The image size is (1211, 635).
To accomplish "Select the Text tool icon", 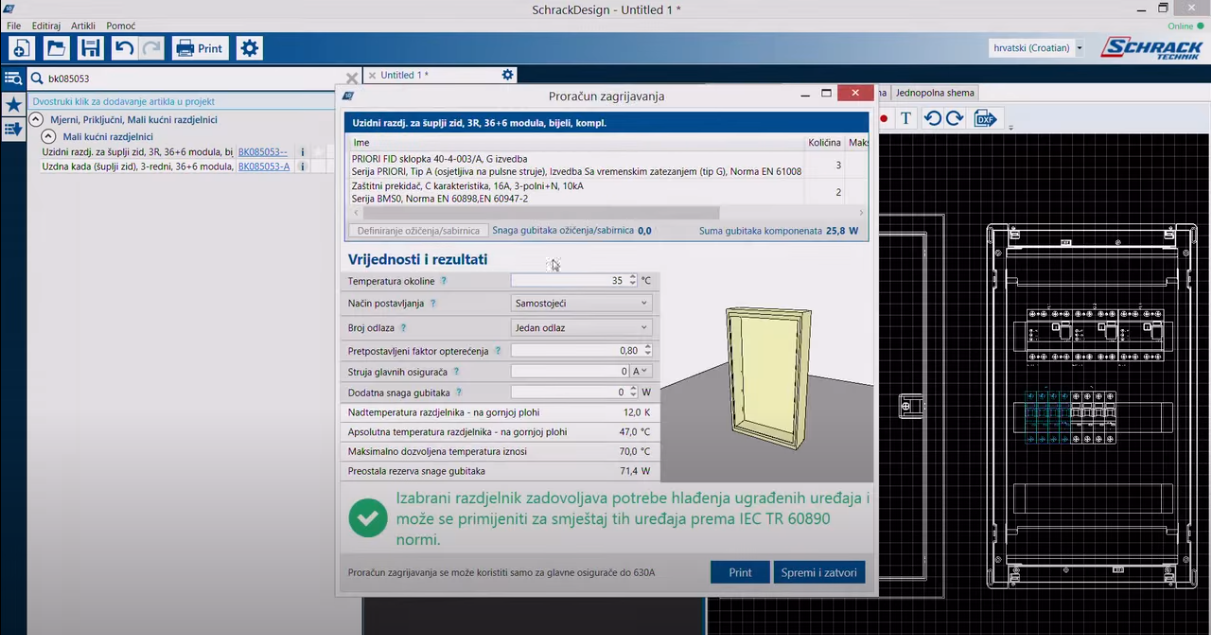I will [906, 118].
